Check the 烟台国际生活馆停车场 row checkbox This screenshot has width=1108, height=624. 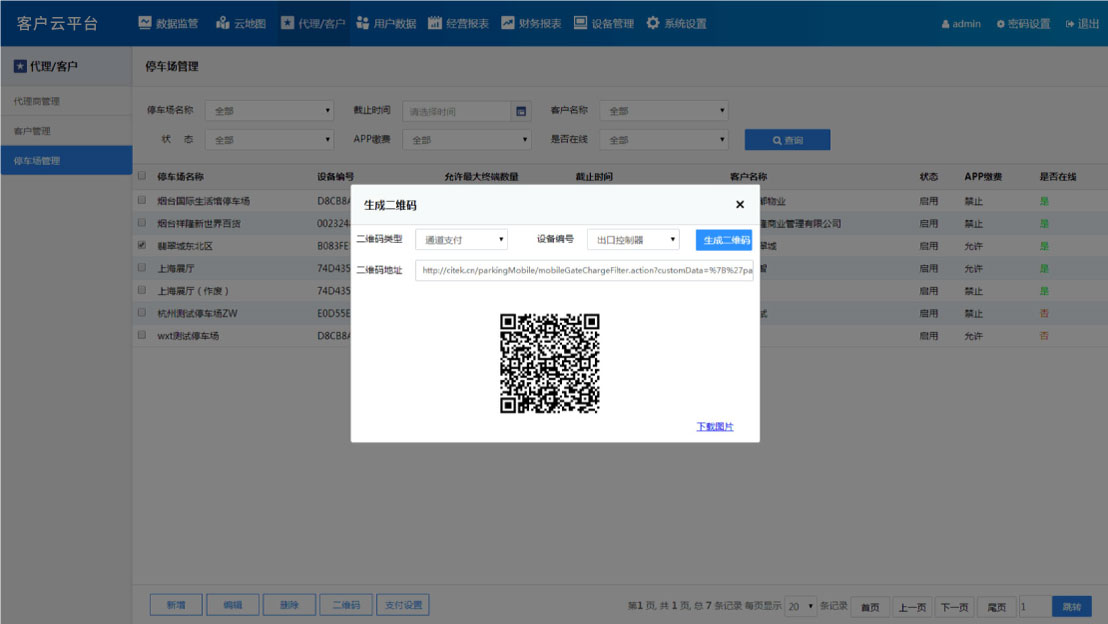point(142,201)
